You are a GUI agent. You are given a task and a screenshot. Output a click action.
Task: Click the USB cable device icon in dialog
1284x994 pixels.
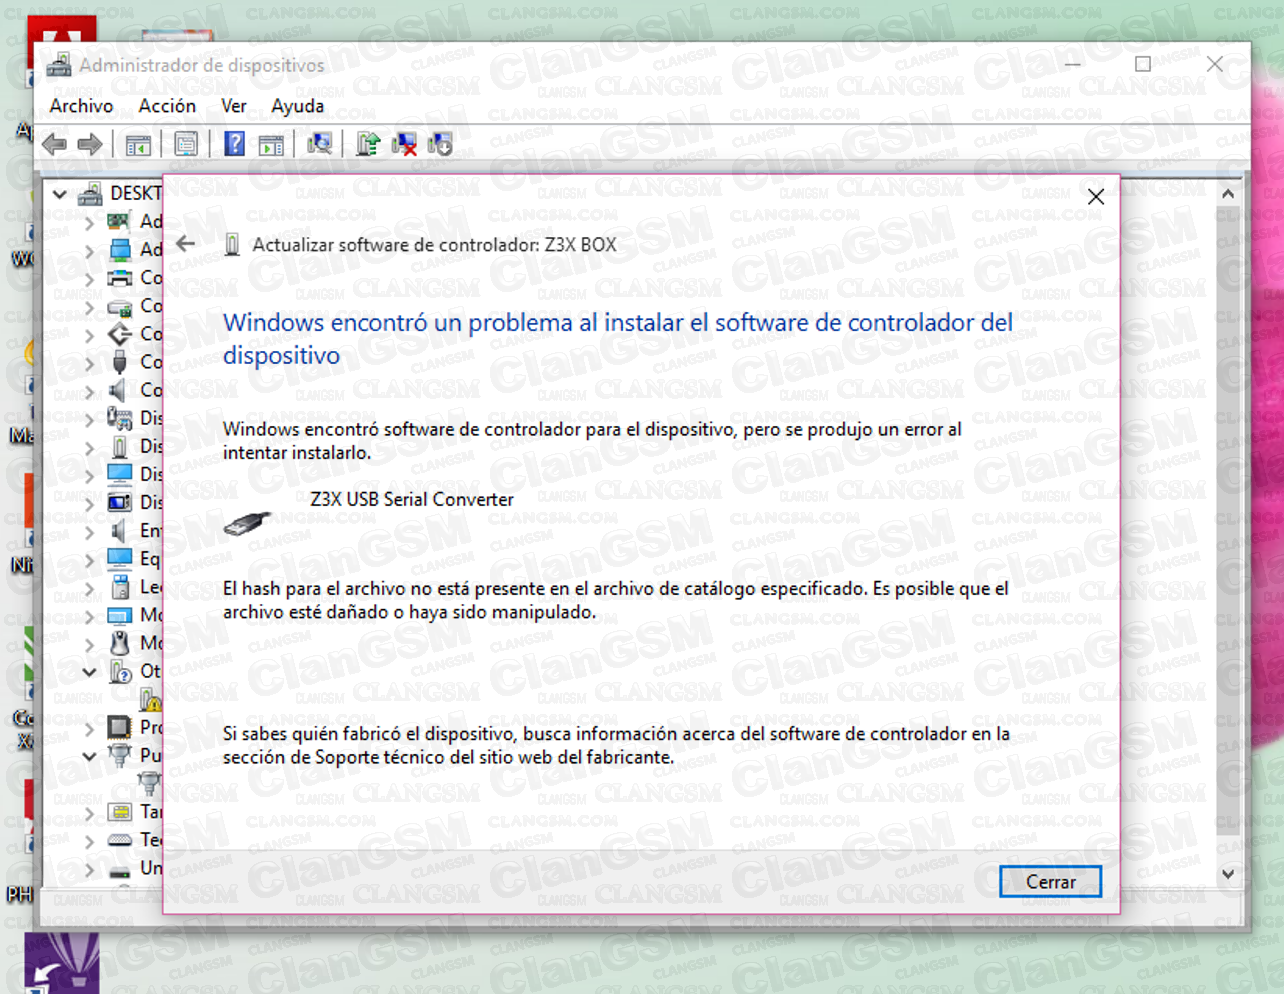pyautogui.click(x=247, y=523)
